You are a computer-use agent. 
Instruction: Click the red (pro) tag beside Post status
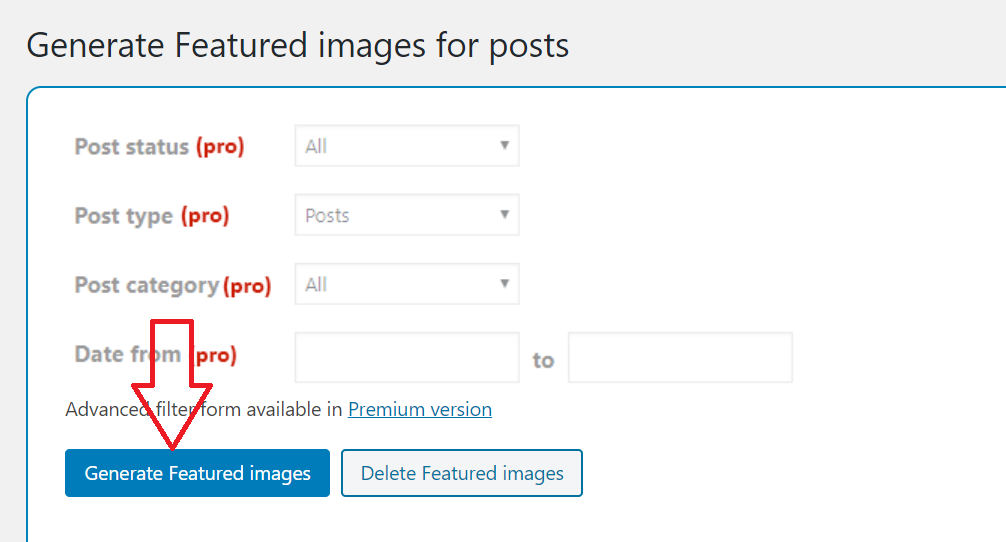pos(220,147)
